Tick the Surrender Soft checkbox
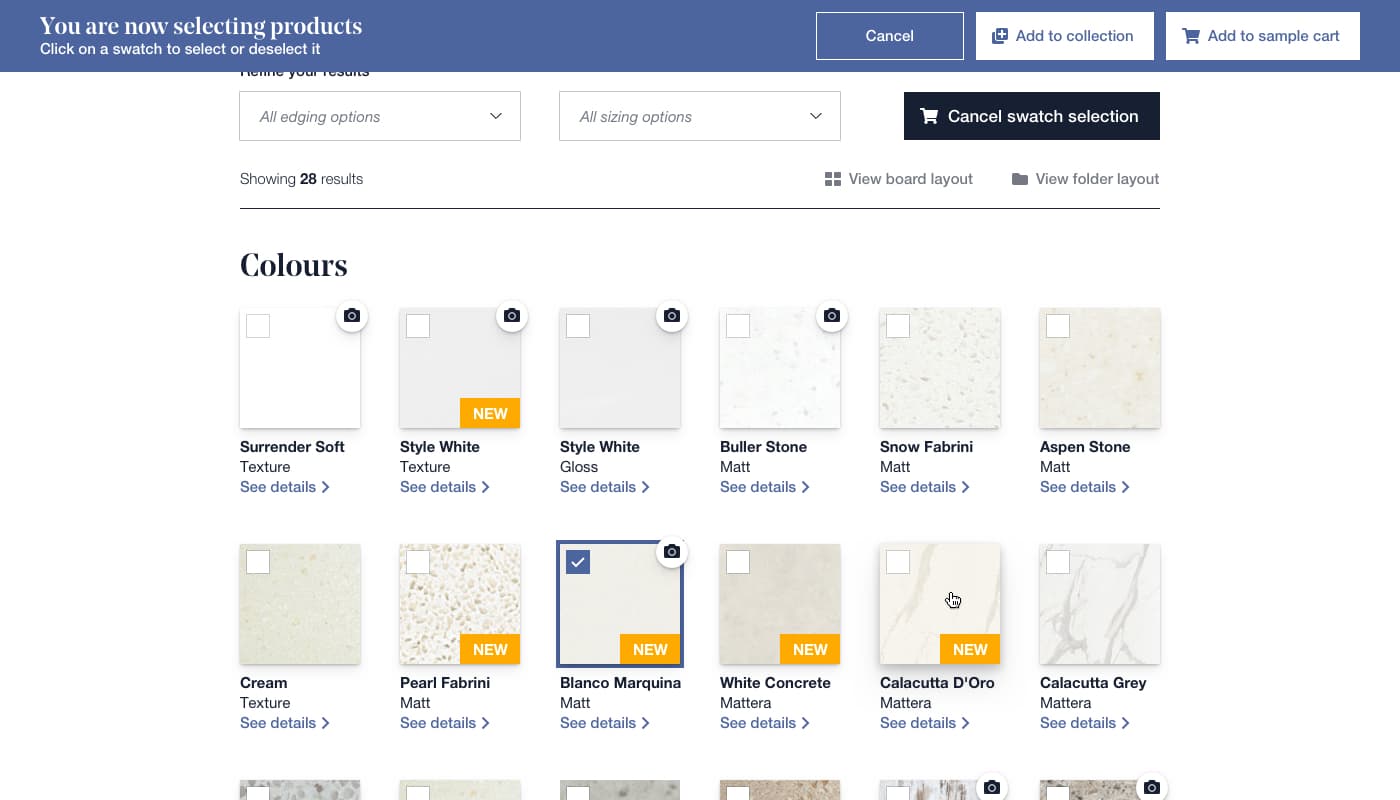1400x800 pixels. pos(258,326)
